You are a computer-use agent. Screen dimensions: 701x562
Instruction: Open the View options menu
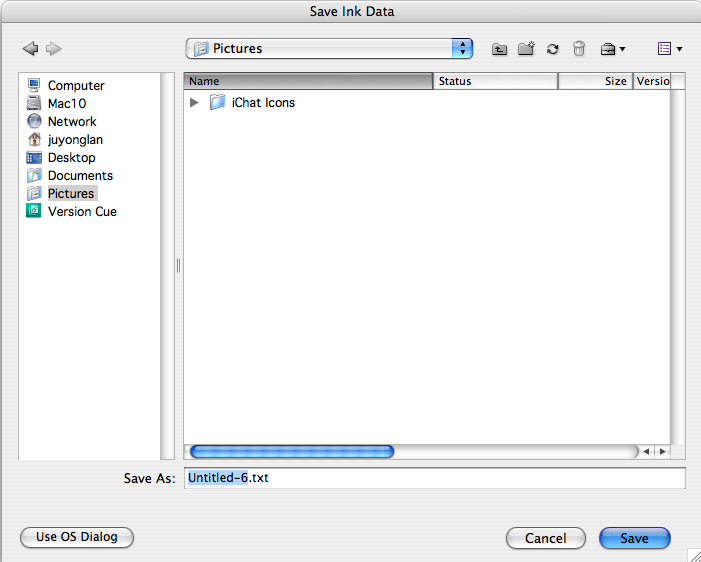[x=669, y=48]
